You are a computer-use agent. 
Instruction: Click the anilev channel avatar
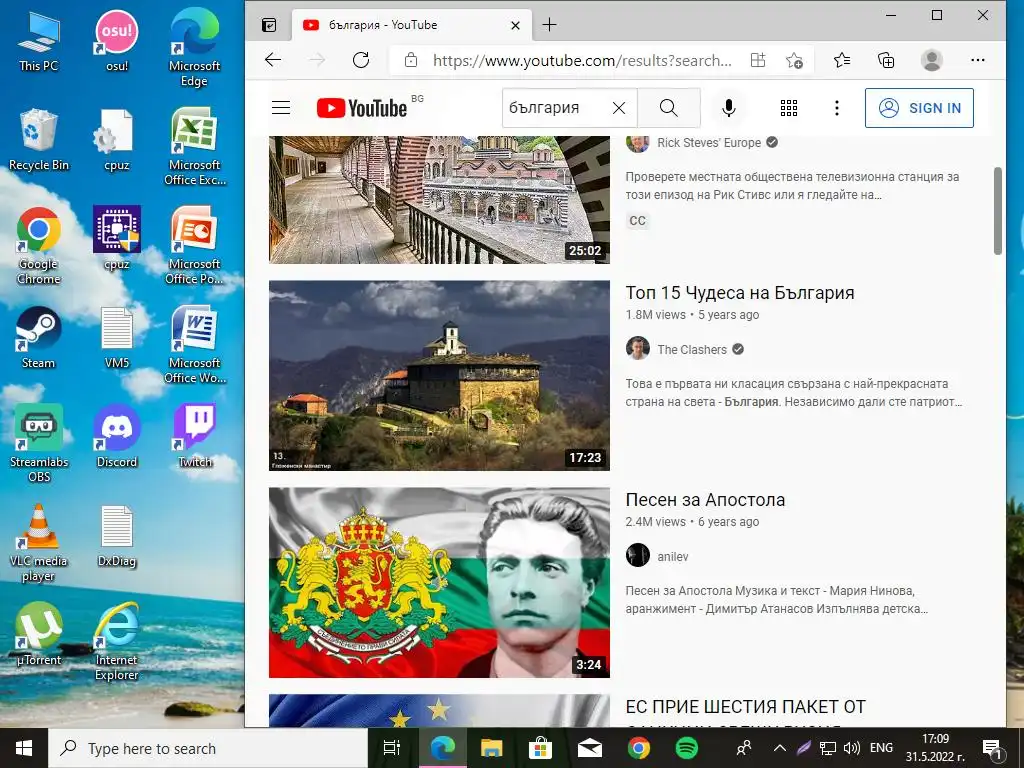click(x=637, y=556)
